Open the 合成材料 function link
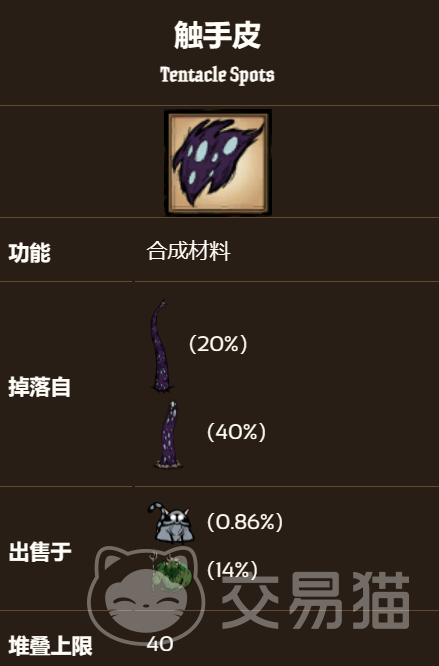Viewport: 439px width, 666px height. point(188,251)
